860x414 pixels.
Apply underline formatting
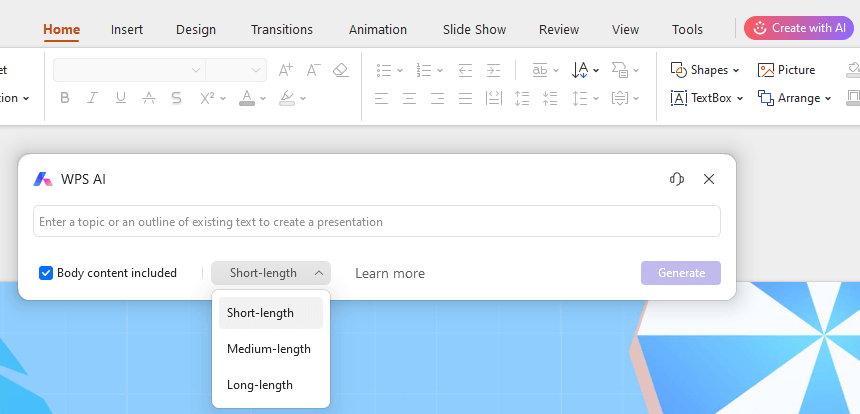tap(121, 98)
